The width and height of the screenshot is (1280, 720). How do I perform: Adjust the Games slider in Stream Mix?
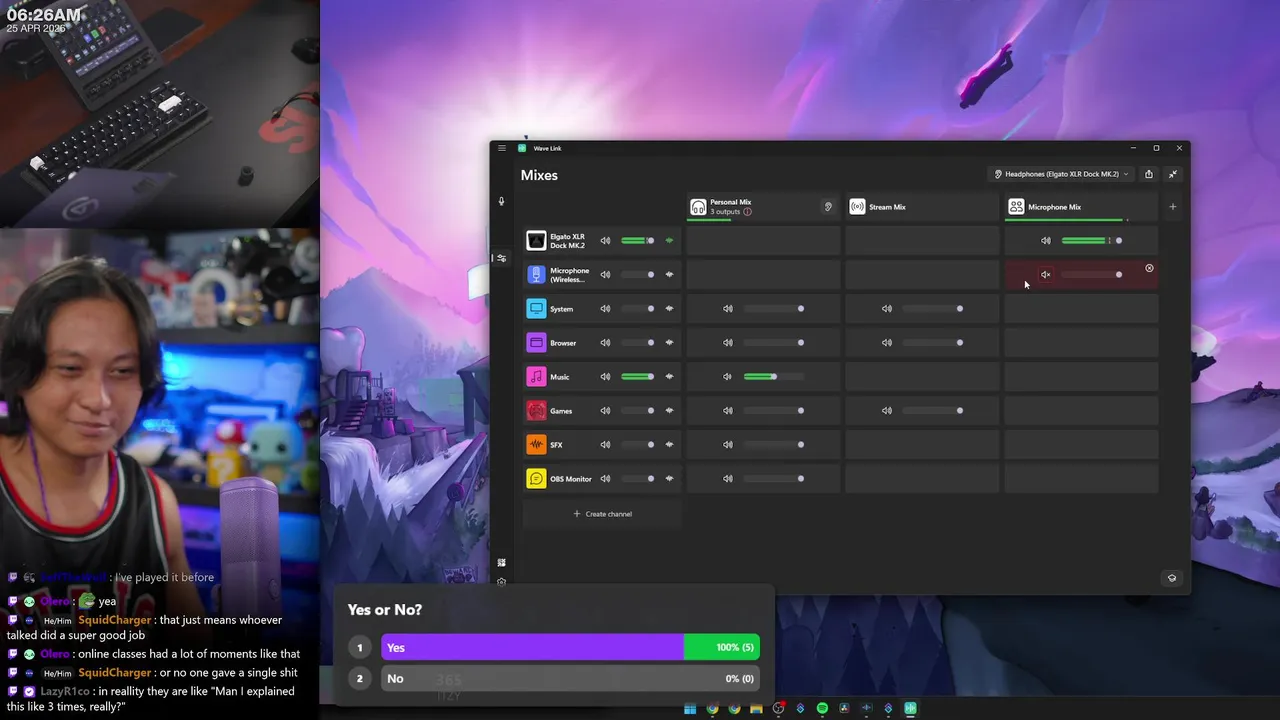(x=932, y=411)
